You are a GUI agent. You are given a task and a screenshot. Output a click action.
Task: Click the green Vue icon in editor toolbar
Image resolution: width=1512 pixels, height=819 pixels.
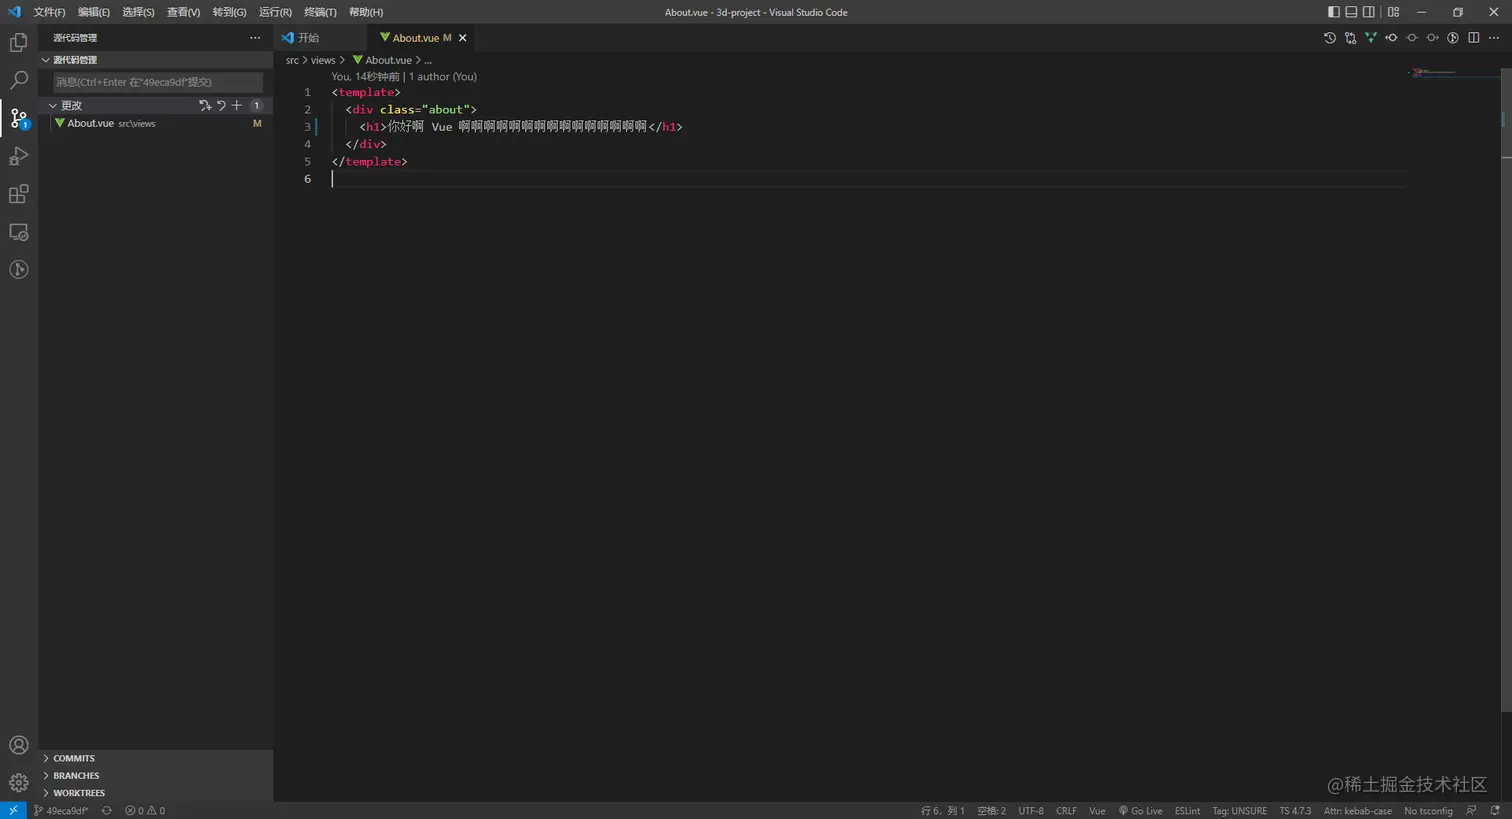coord(1371,38)
